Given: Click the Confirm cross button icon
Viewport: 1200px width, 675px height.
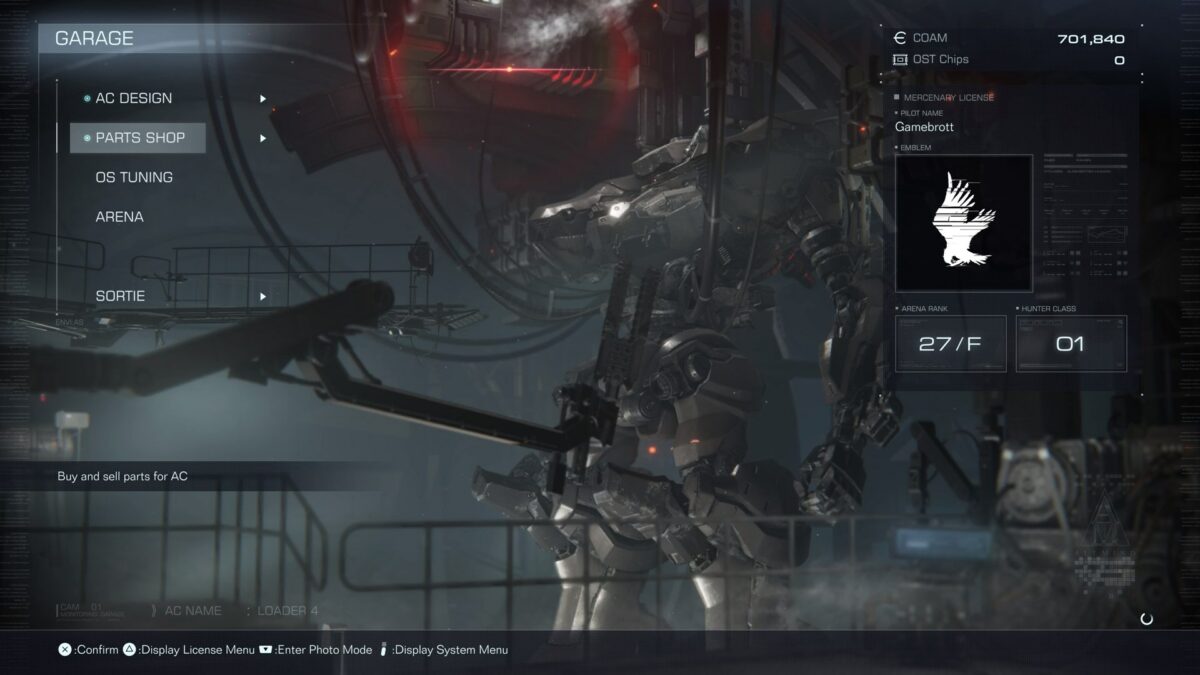Looking at the screenshot, I should (x=64, y=649).
